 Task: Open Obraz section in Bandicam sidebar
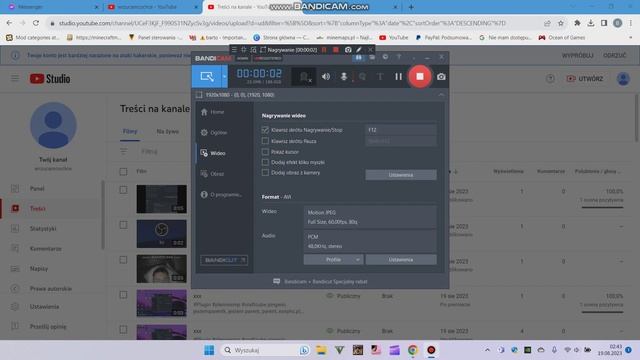click(212, 174)
